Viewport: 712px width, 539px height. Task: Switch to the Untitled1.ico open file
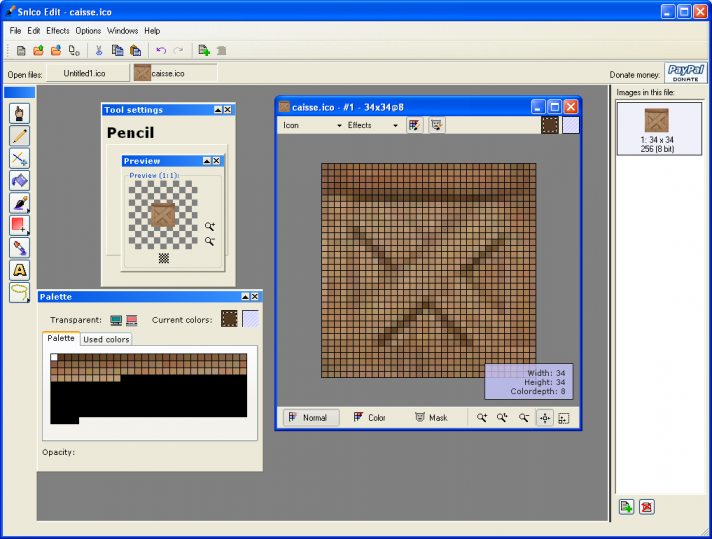[87, 73]
